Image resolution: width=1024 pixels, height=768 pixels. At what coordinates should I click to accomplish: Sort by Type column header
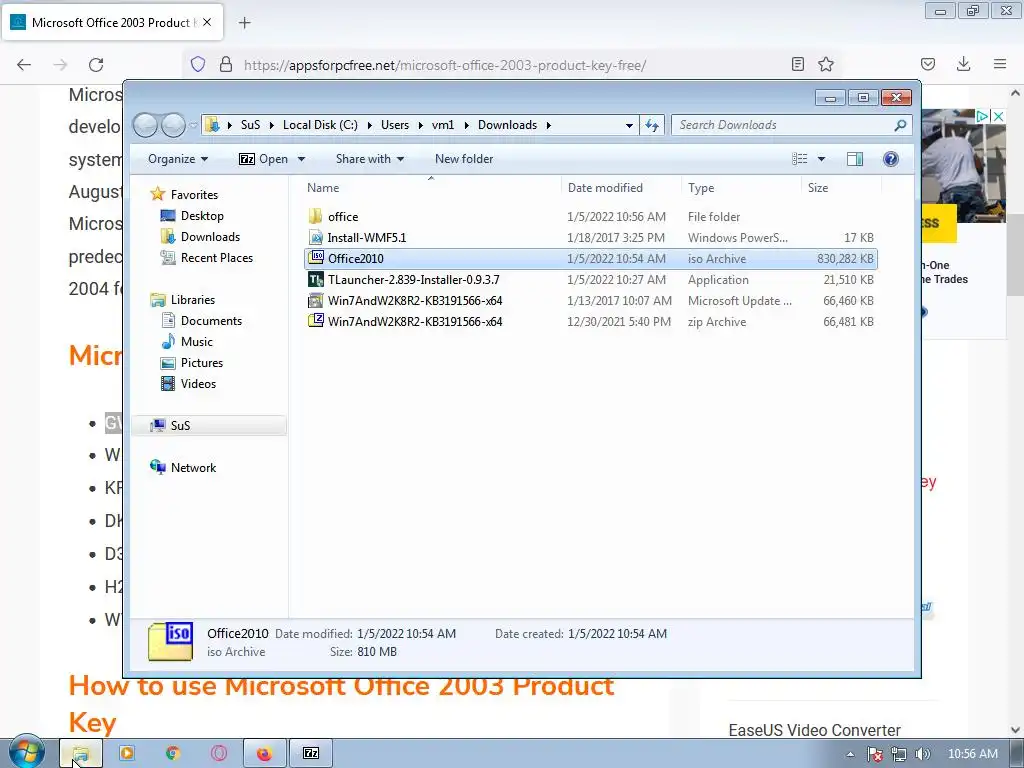pos(741,187)
